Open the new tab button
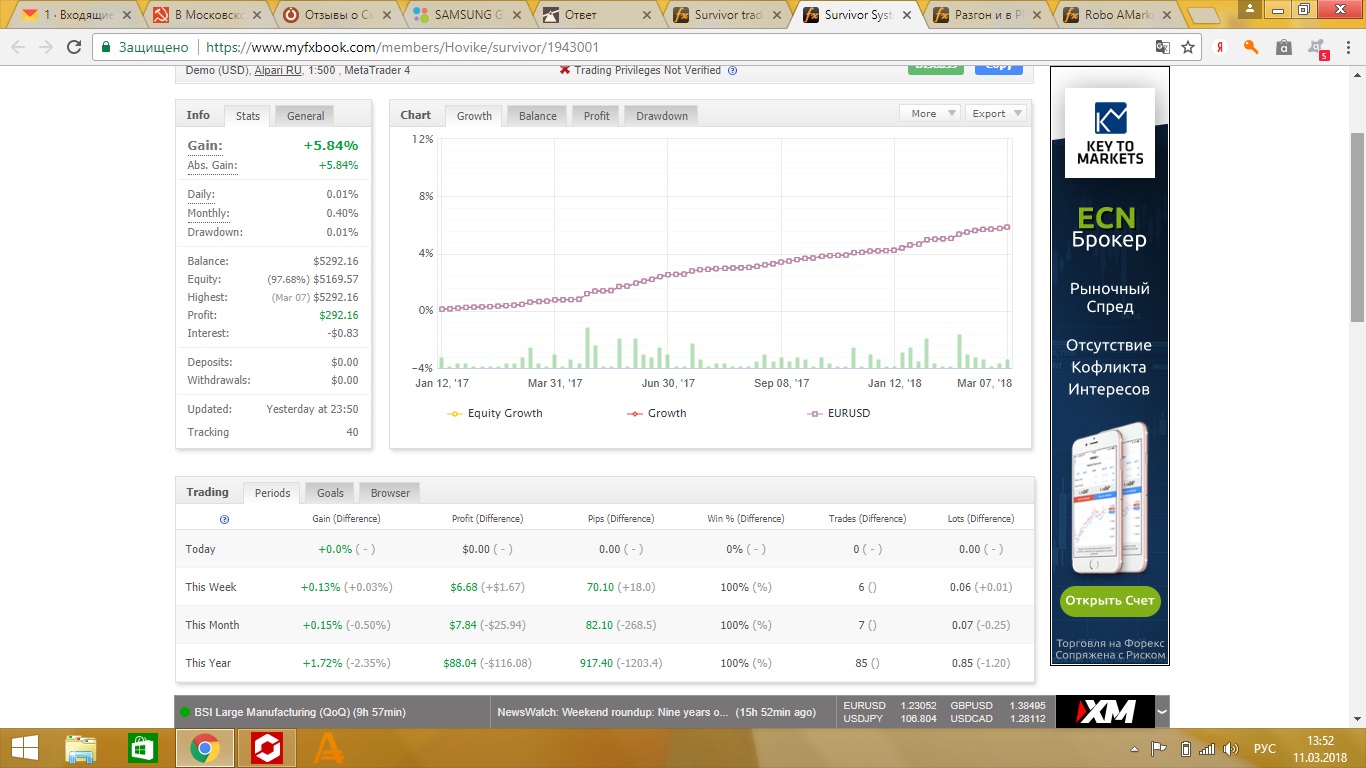 coord(1203,15)
